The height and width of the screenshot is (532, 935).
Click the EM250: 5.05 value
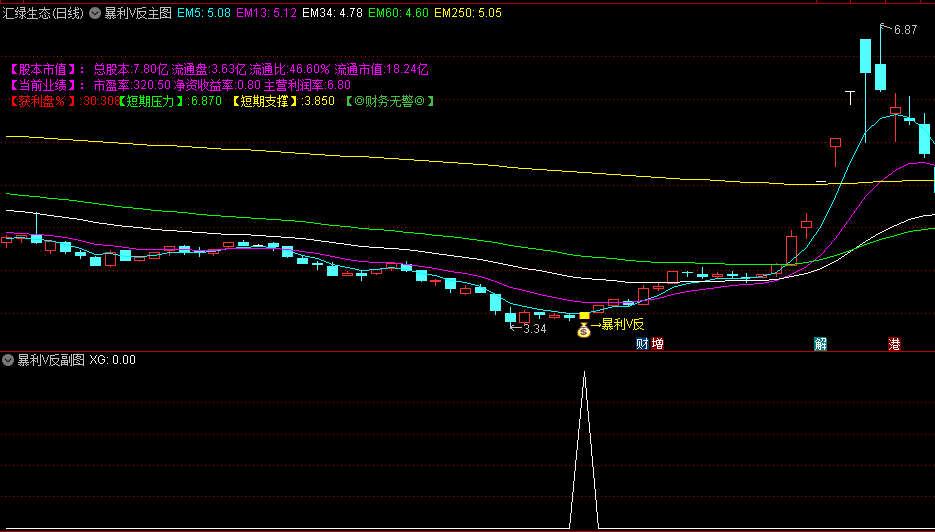[468, 13]
